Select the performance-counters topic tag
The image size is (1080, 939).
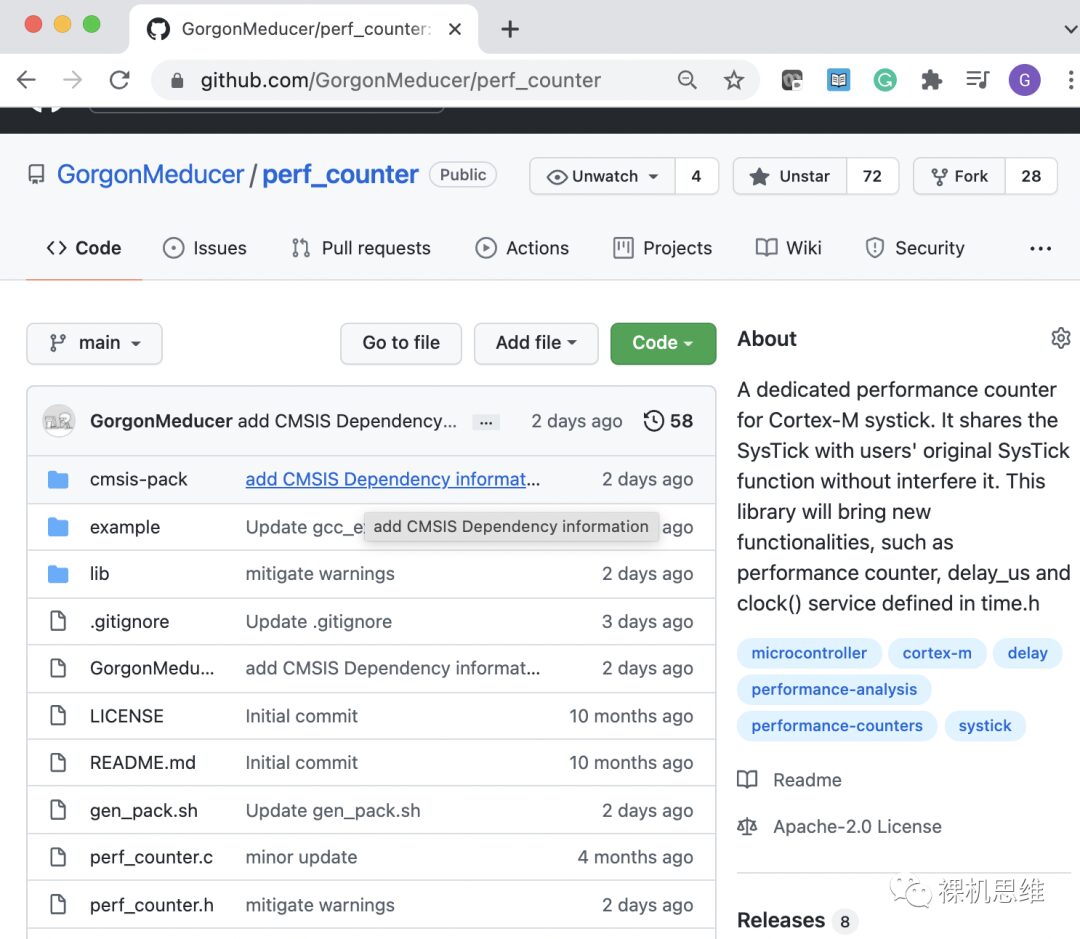(x=836, y=726)
